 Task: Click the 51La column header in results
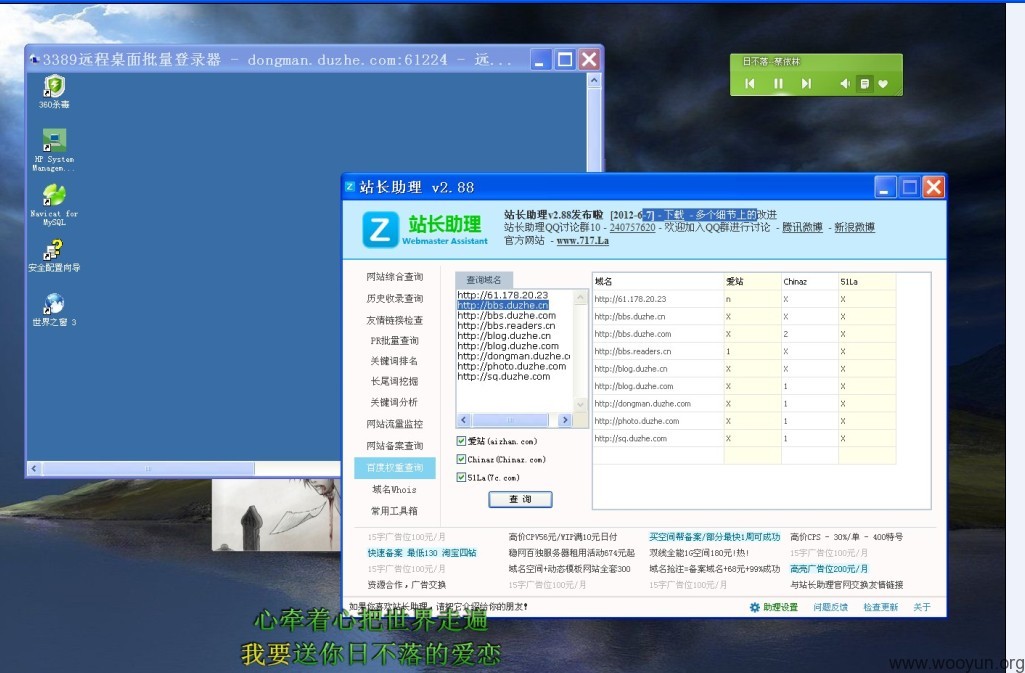click(x=867, y=282)
